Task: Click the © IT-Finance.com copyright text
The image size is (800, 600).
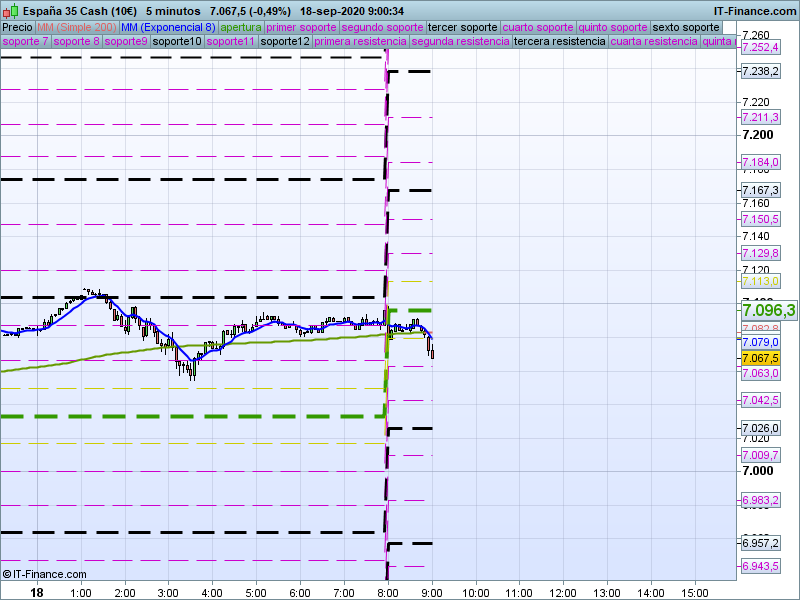Action: click(x=44, y=574)
